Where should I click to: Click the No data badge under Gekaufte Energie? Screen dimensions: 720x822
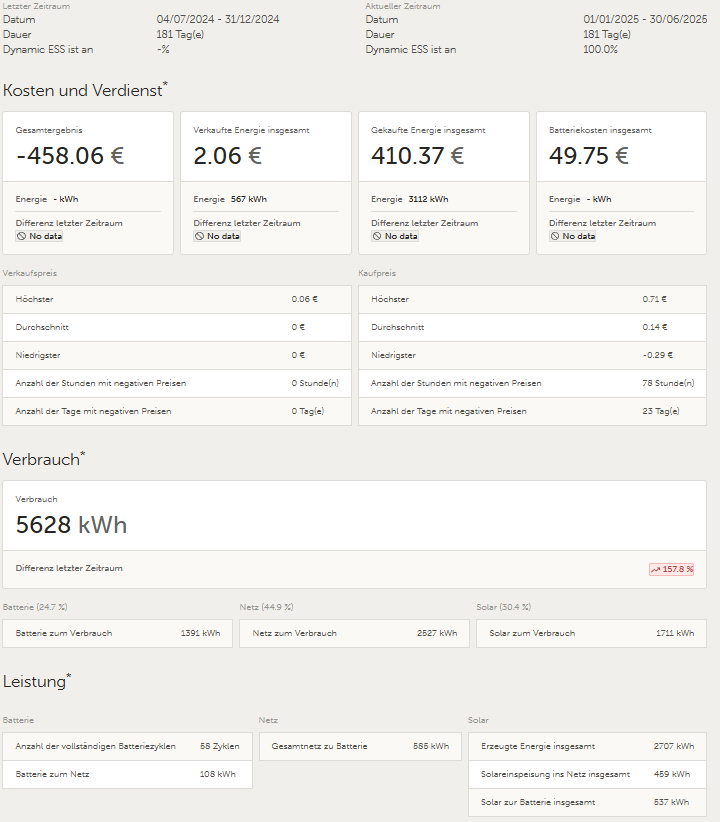pos(395,236)
